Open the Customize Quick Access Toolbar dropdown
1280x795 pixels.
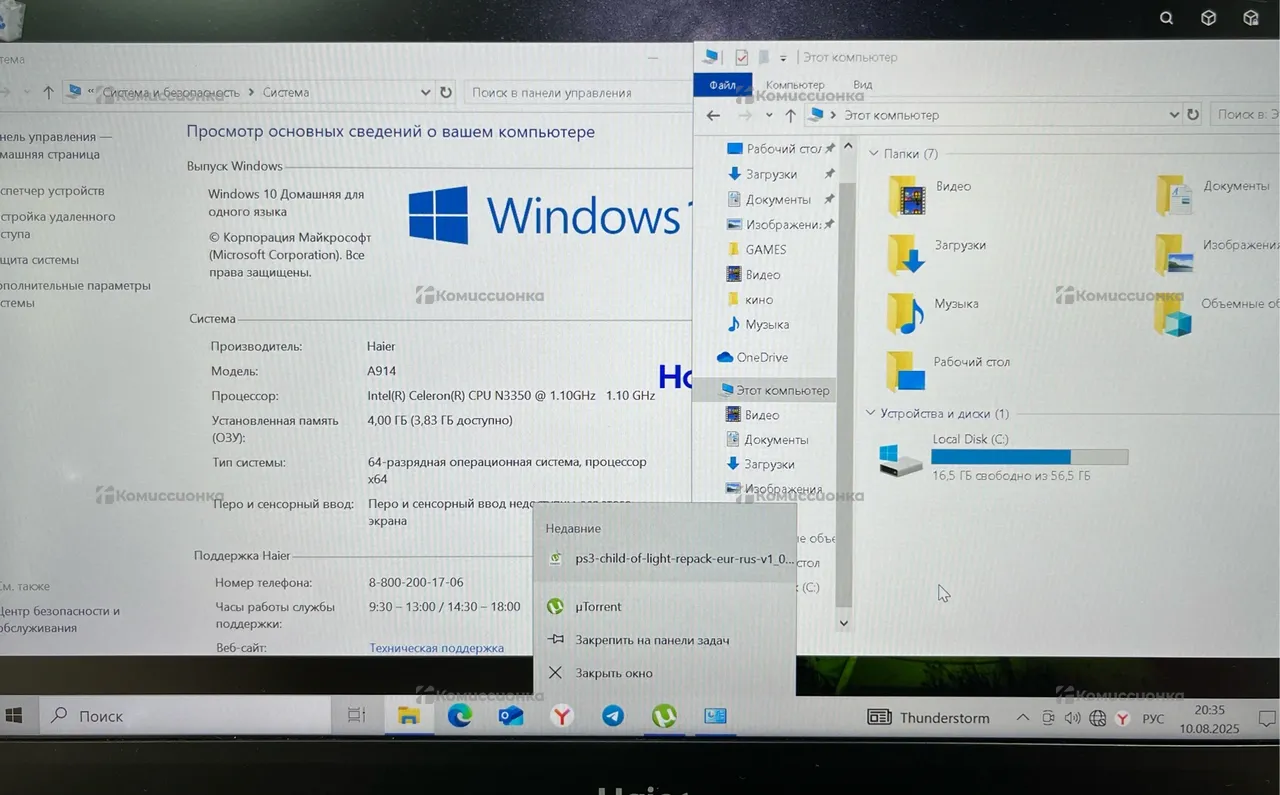(783, 58)
